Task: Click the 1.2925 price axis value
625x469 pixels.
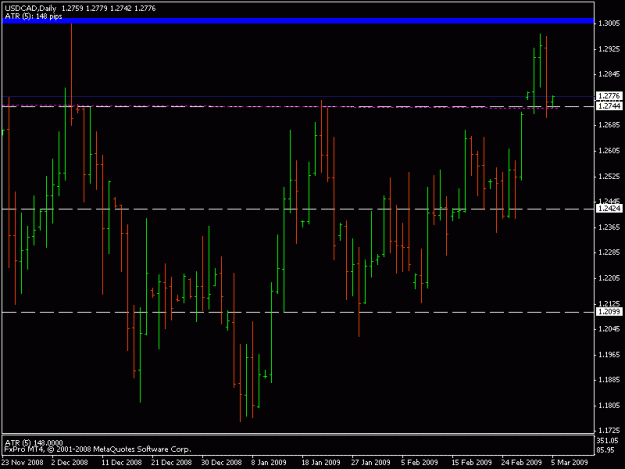Action: click(609, 49)
